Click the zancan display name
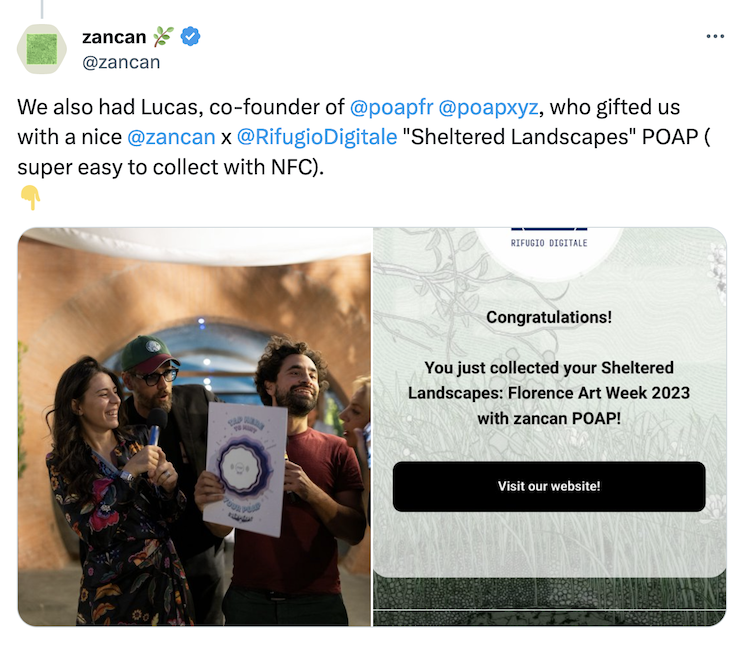This screenshot has height=650, width=746. coord(114,37)
